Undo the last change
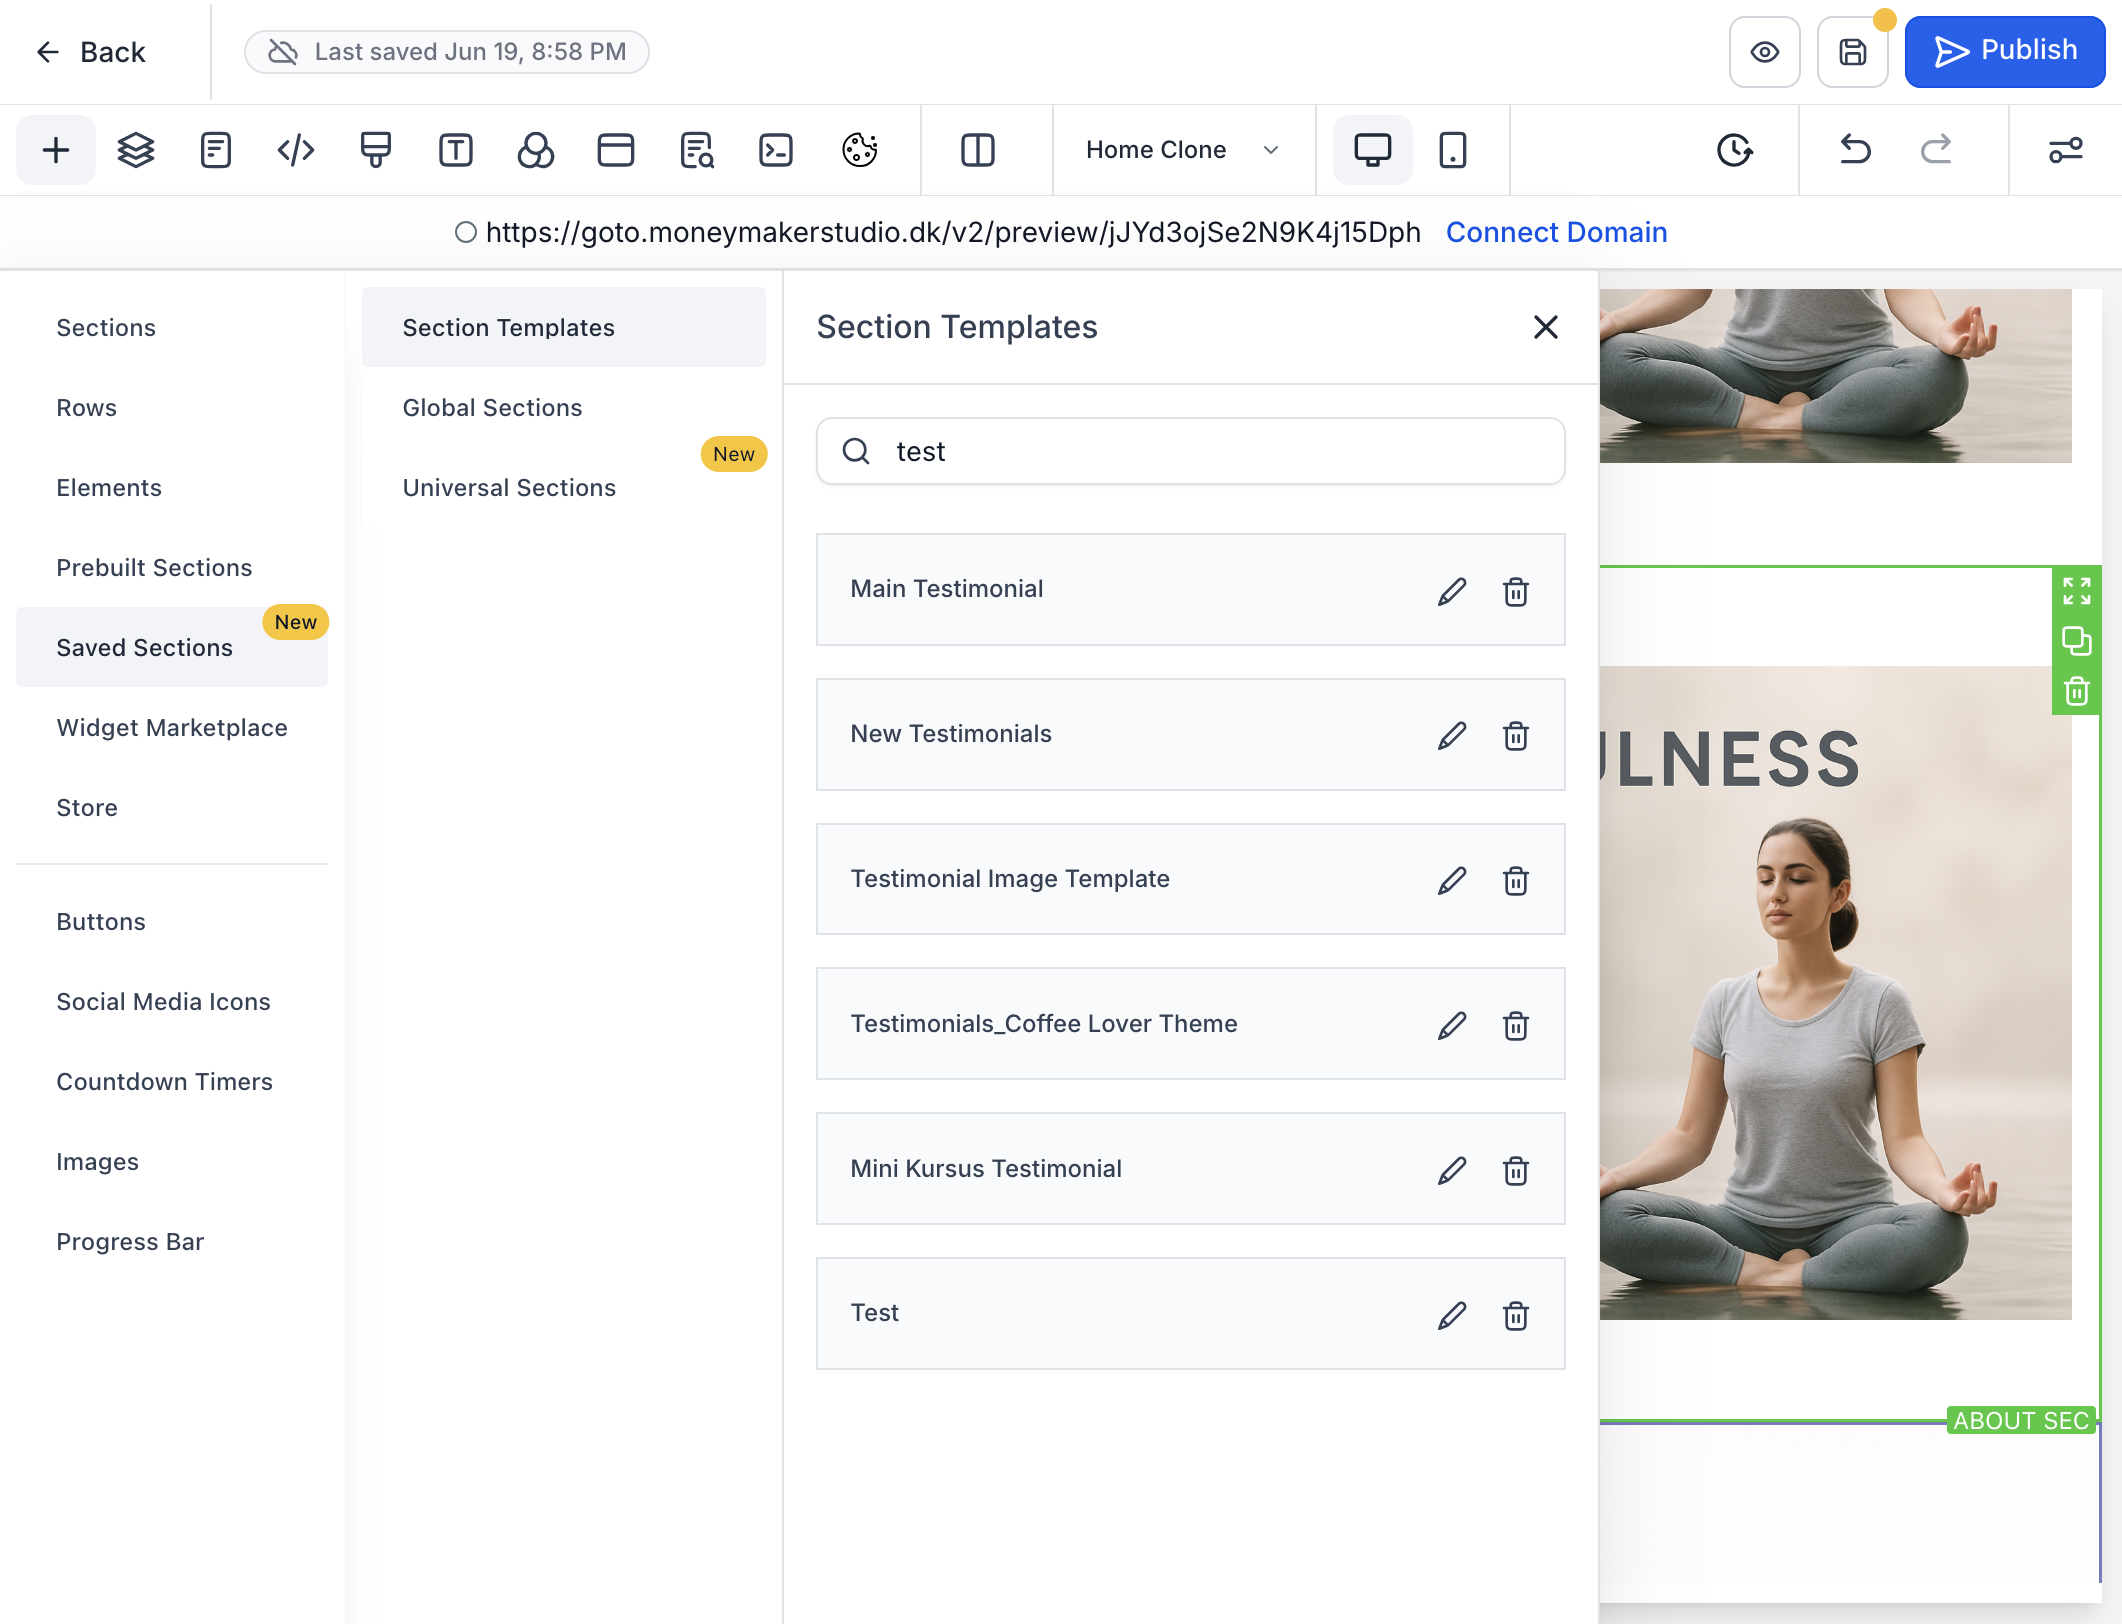Viewport: 2122px width, 1624px height. tap(1855, 150)
